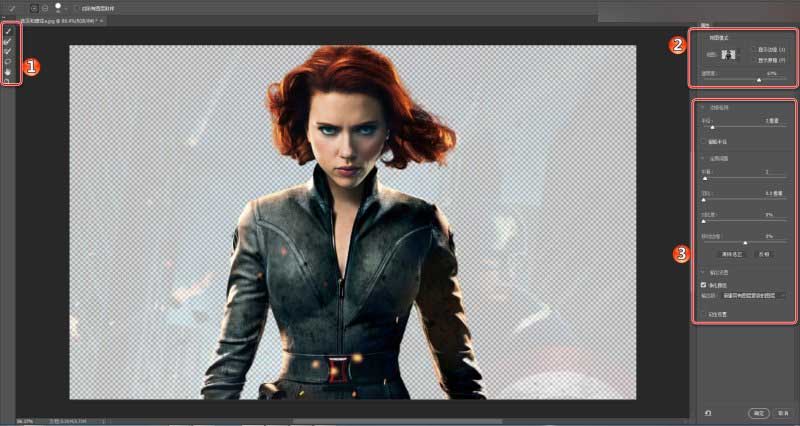
Task: Adjust the transparency slider
Action: 759,80
